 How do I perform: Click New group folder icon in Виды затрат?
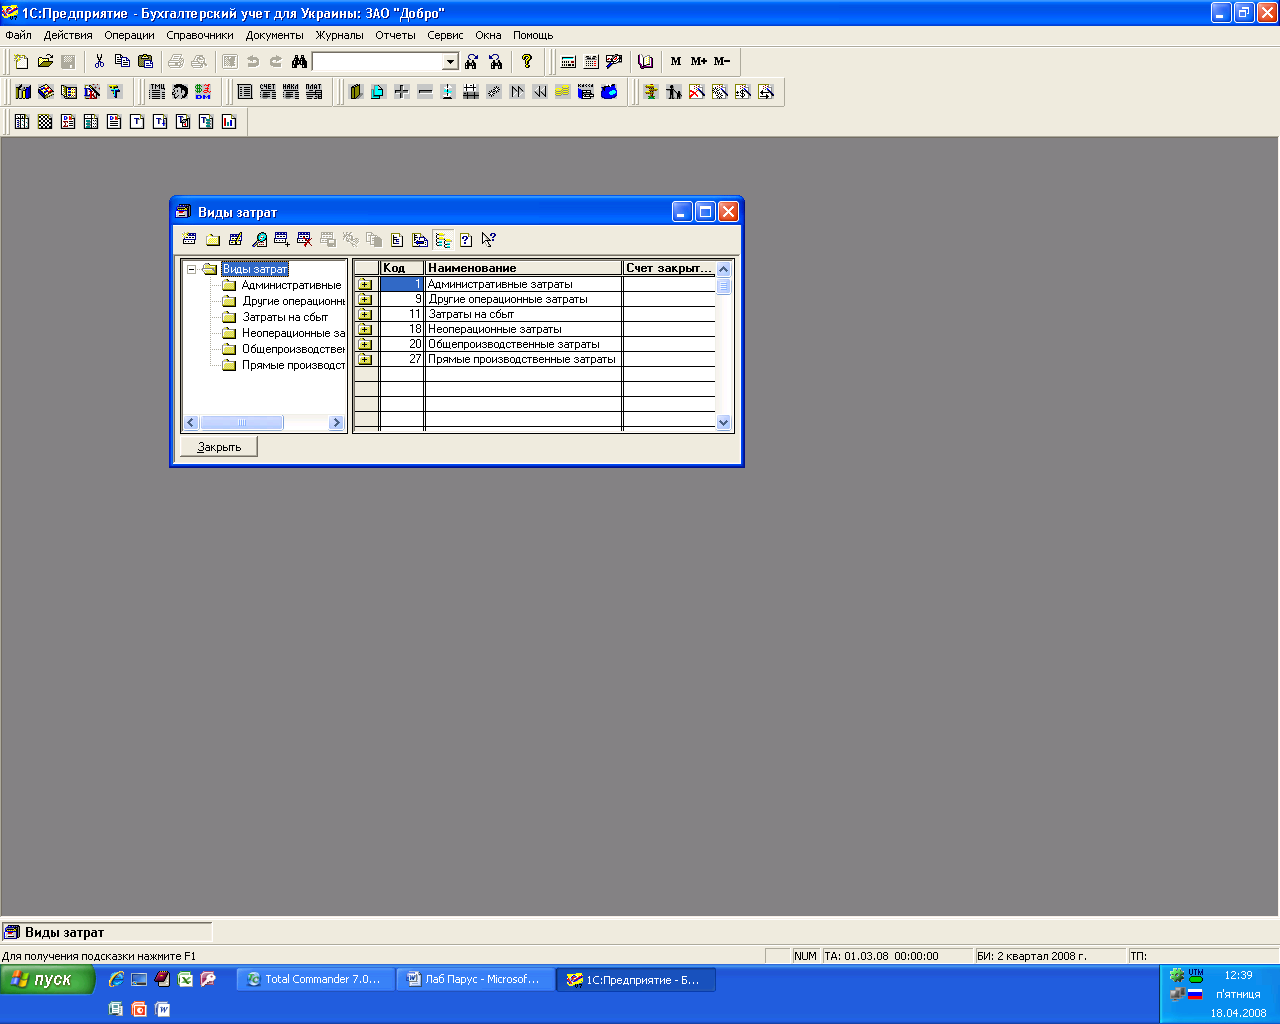pyautogui.click(x=213, y=239)
